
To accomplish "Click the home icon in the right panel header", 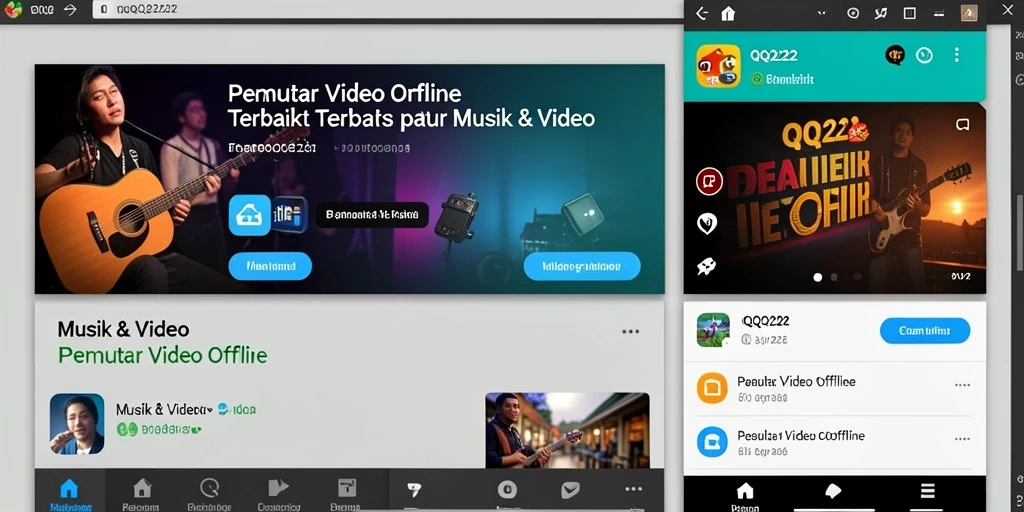I will click(728, 13).
